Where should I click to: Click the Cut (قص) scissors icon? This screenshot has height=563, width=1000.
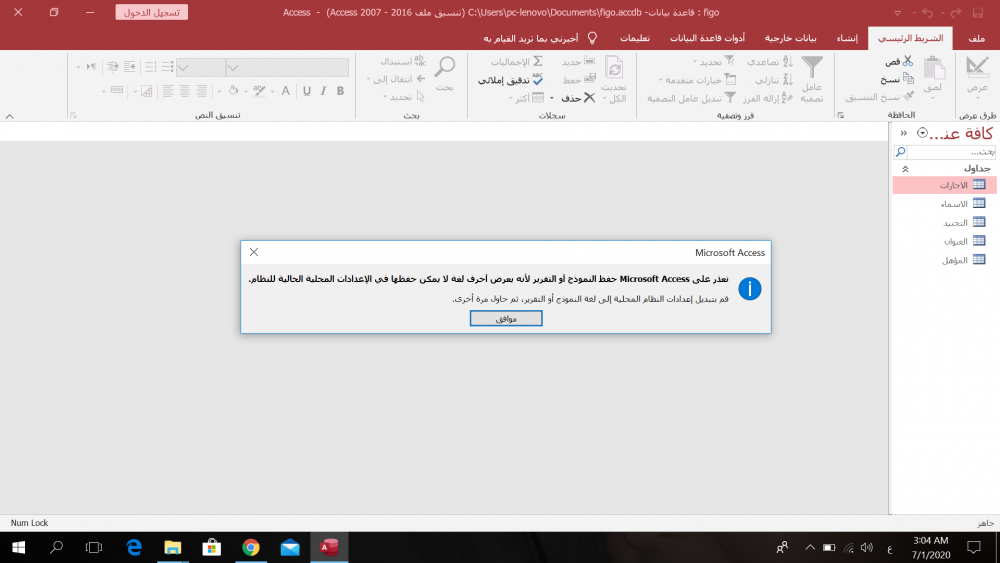pos(908,61)
